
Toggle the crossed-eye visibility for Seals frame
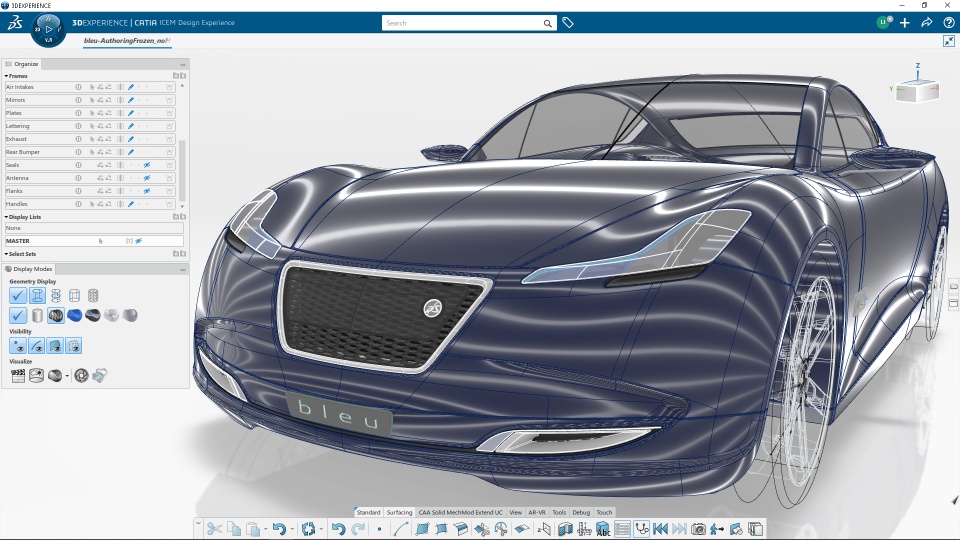(146, 165)
